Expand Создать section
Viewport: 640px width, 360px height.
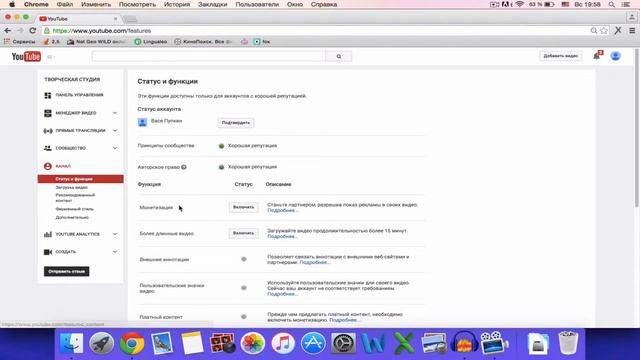[115, 252]
